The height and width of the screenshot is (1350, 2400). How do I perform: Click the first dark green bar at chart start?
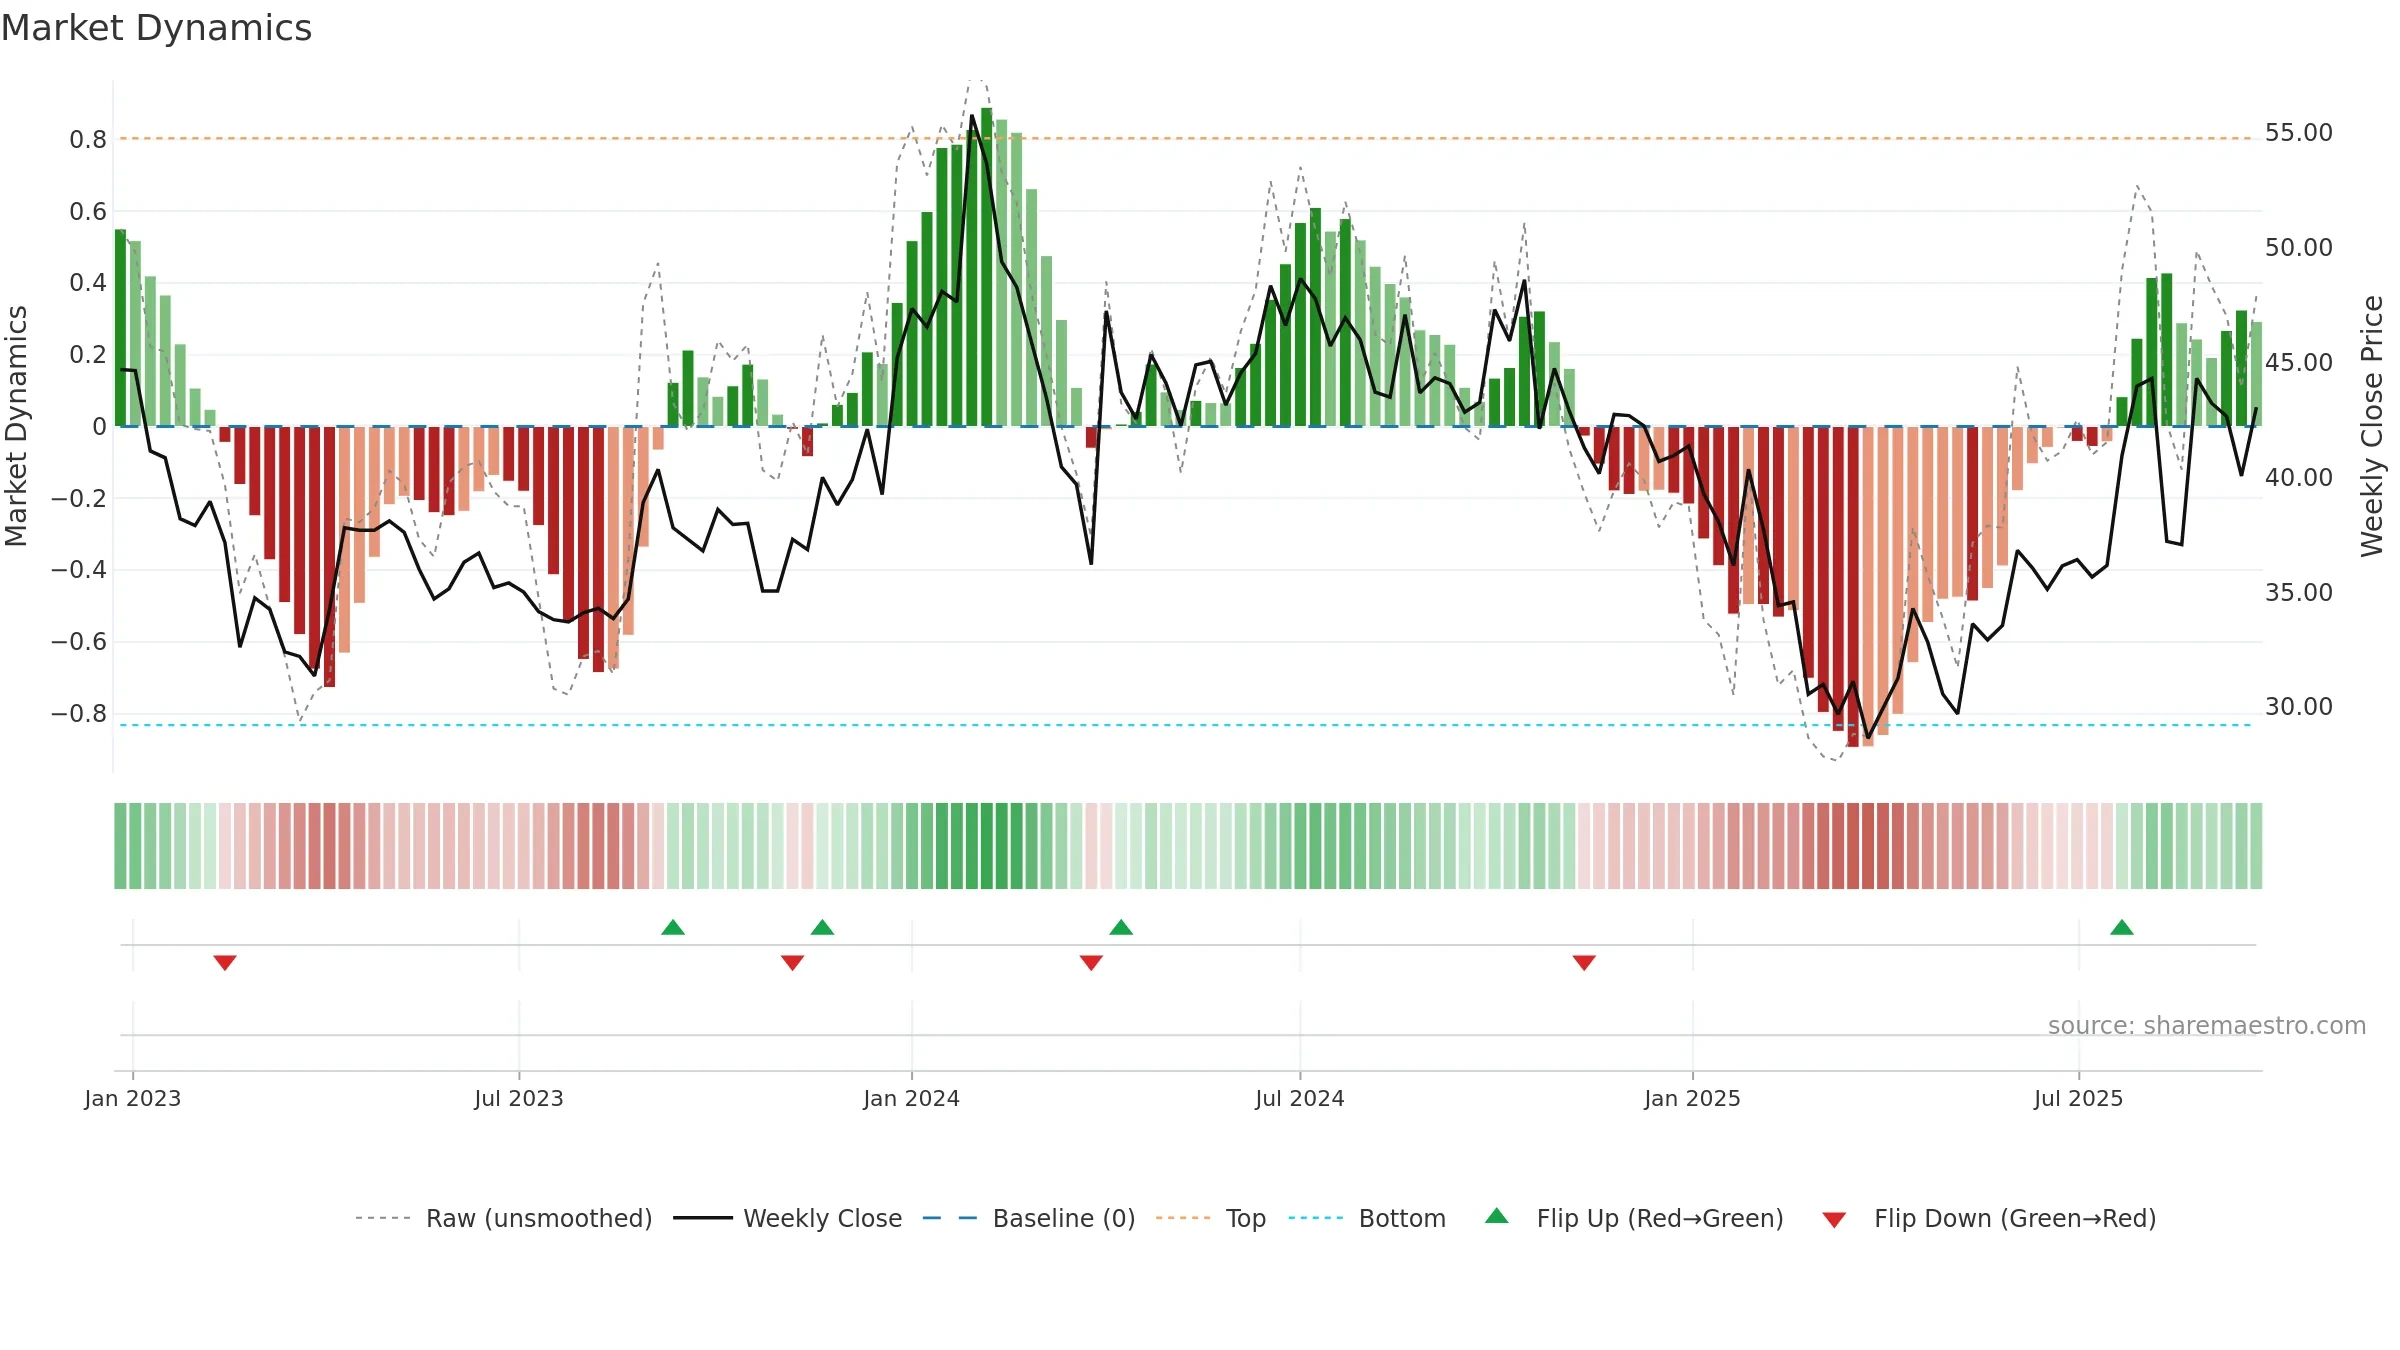point(120,328)
